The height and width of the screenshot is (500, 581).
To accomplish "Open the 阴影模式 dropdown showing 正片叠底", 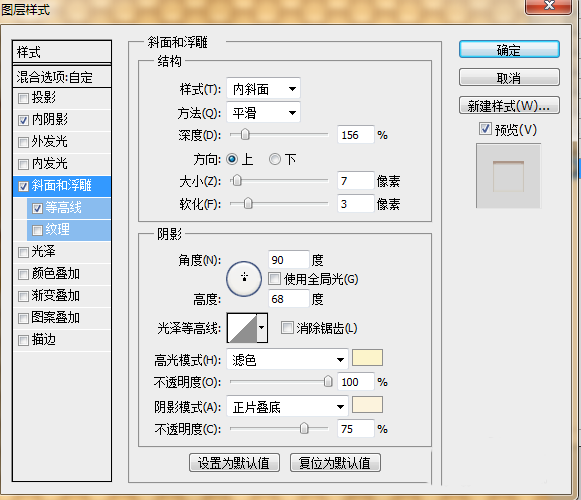I will (287, 407).
